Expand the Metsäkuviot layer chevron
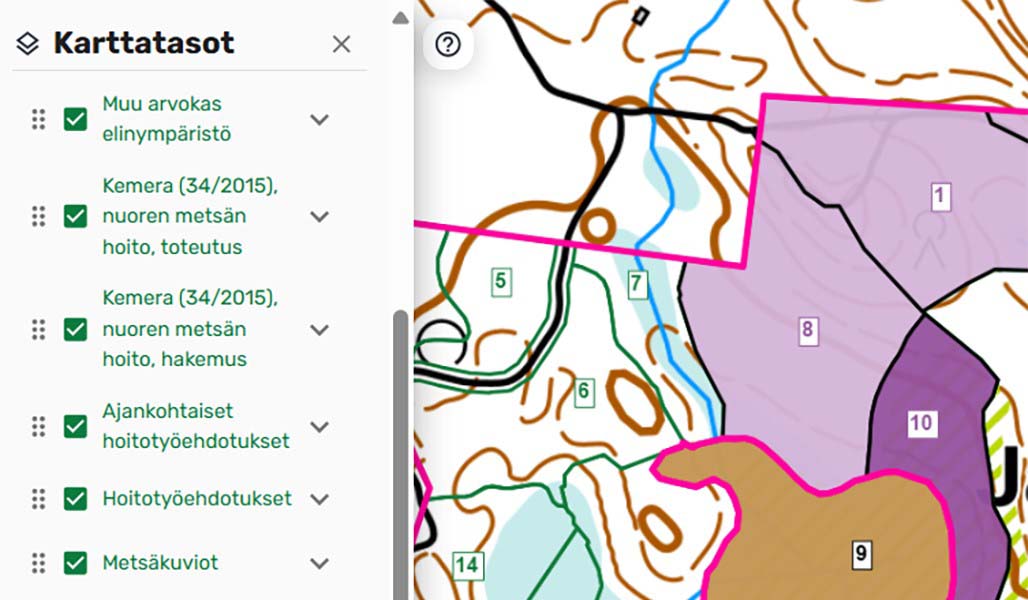The height and width of the screenshot is (600, 1028). (319, 563)
